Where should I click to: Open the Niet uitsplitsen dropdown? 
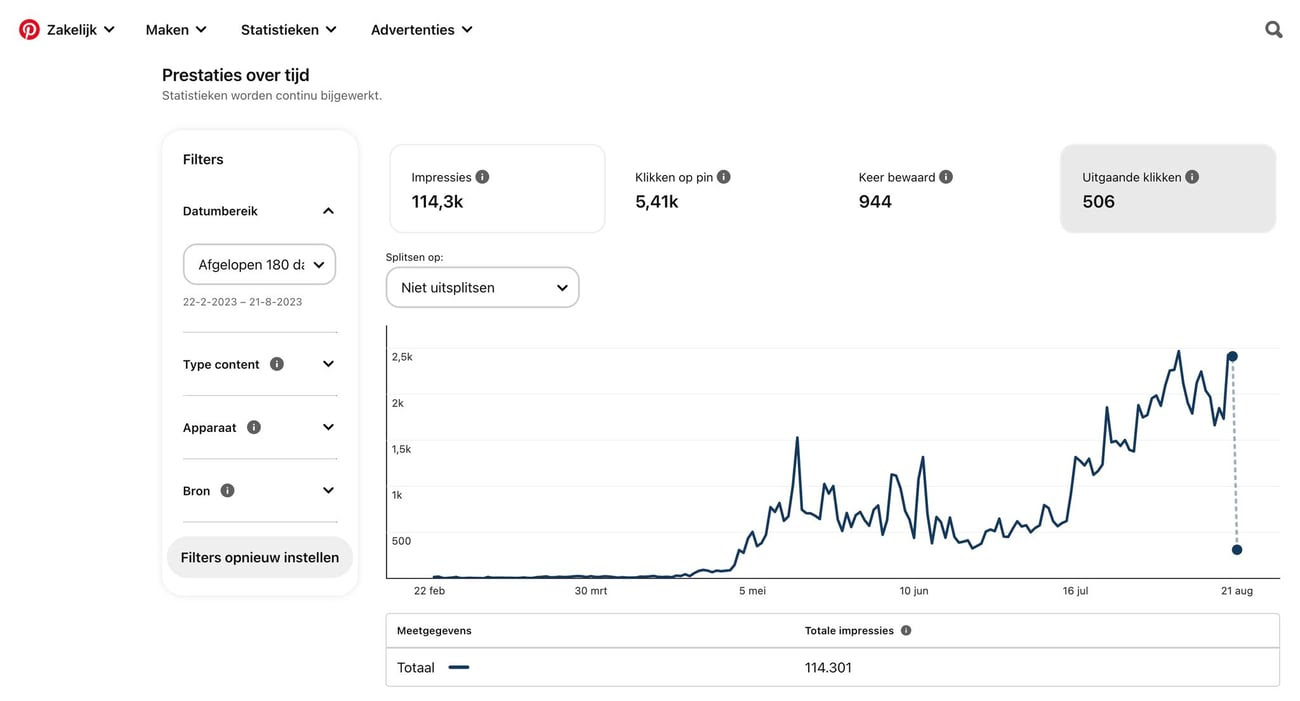(482, 287)
